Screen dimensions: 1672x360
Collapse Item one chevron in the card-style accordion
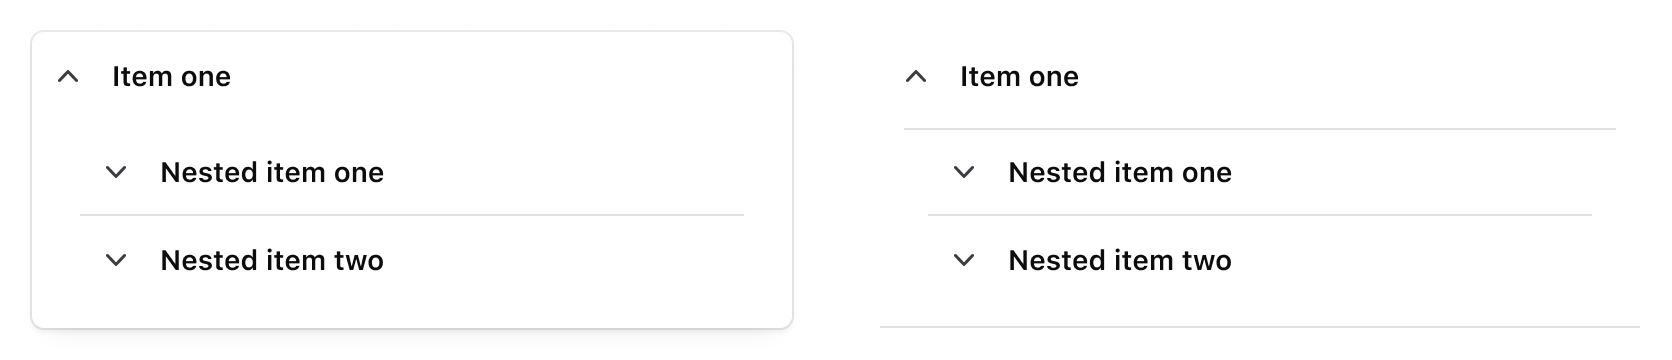tap(68, 77)
